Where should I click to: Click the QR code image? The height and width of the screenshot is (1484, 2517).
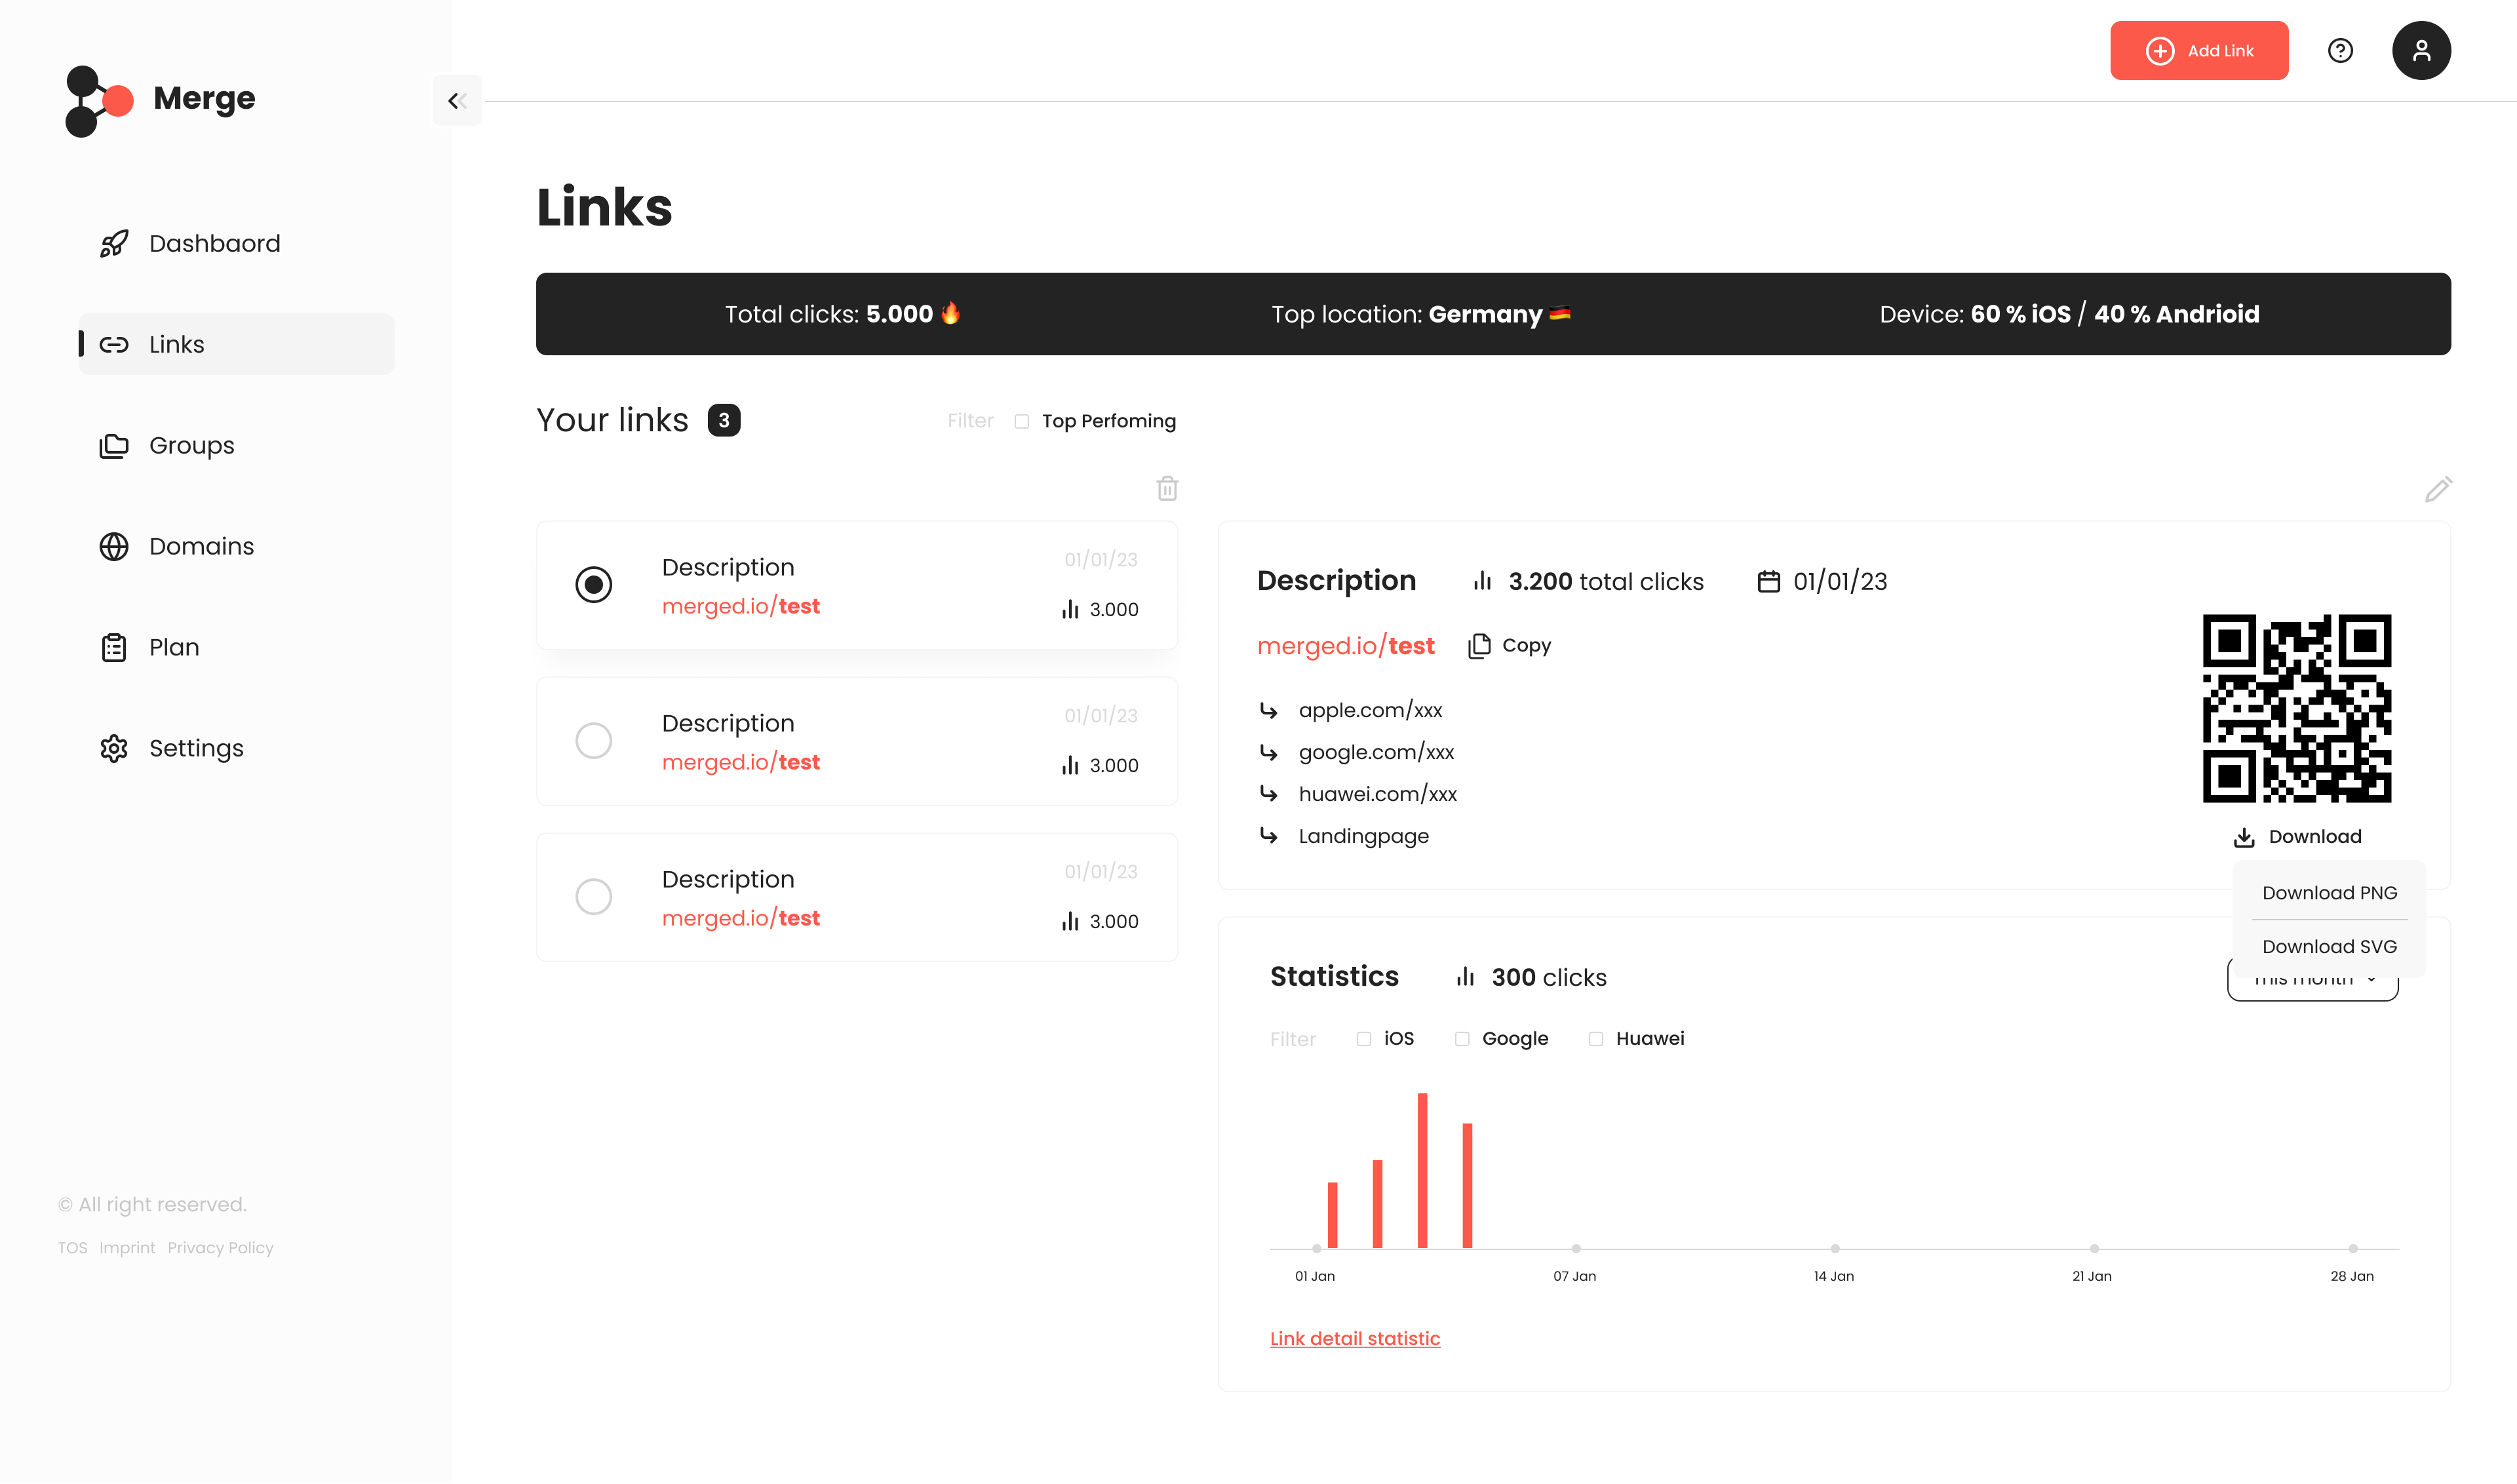point(2296,708)
